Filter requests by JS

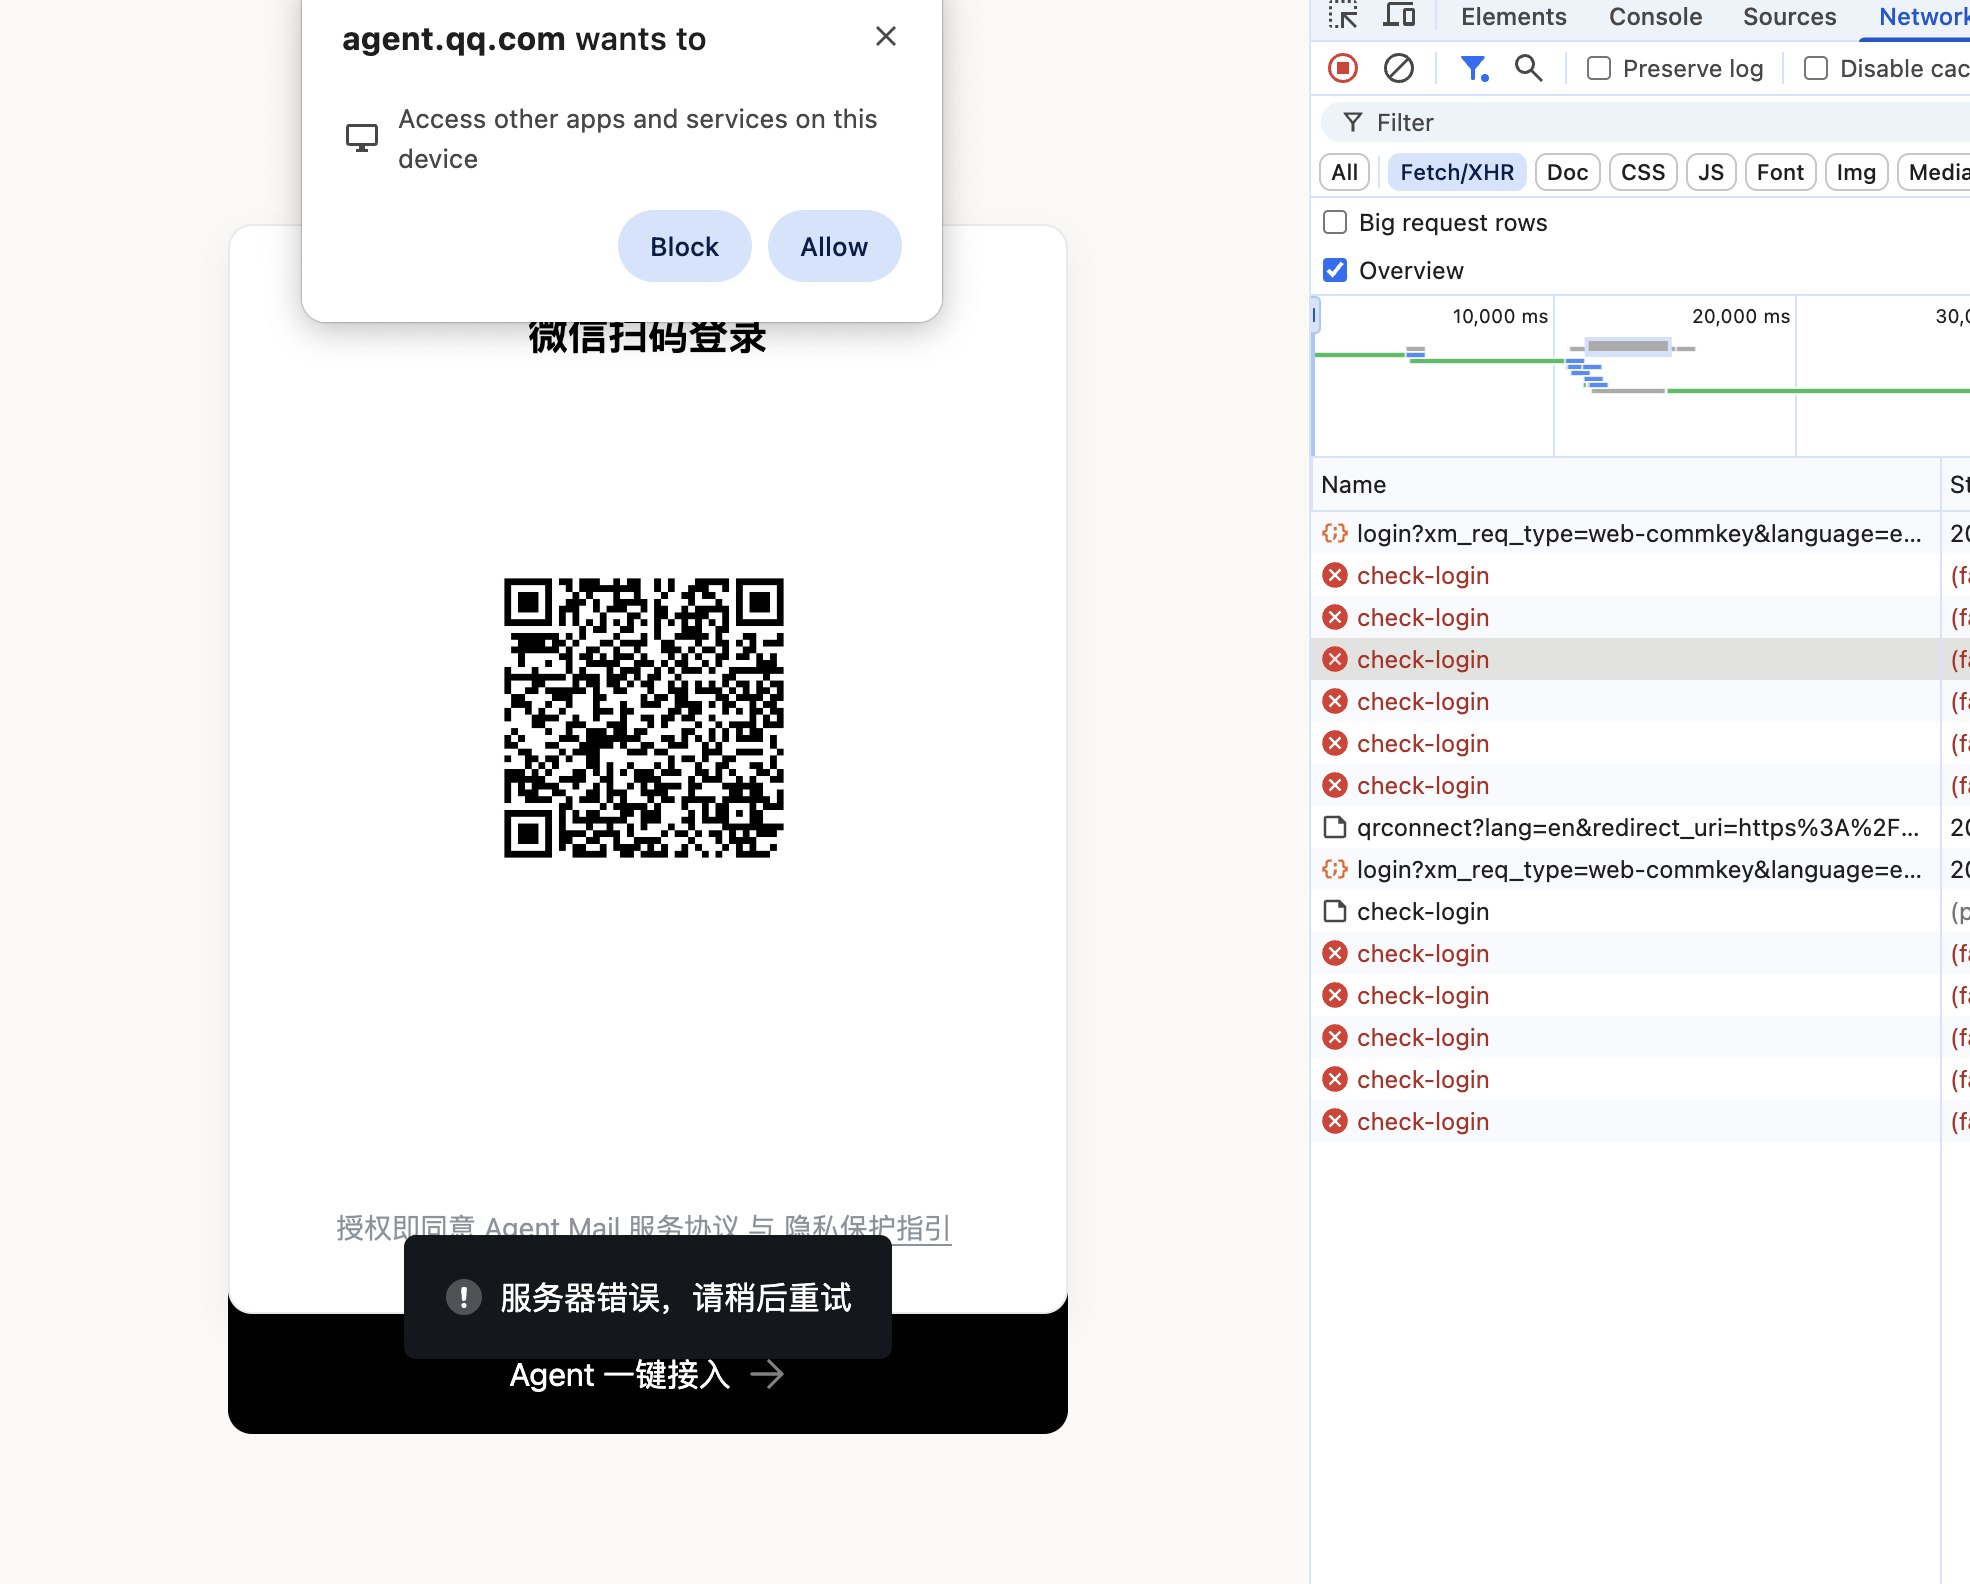click(1710, 172)
